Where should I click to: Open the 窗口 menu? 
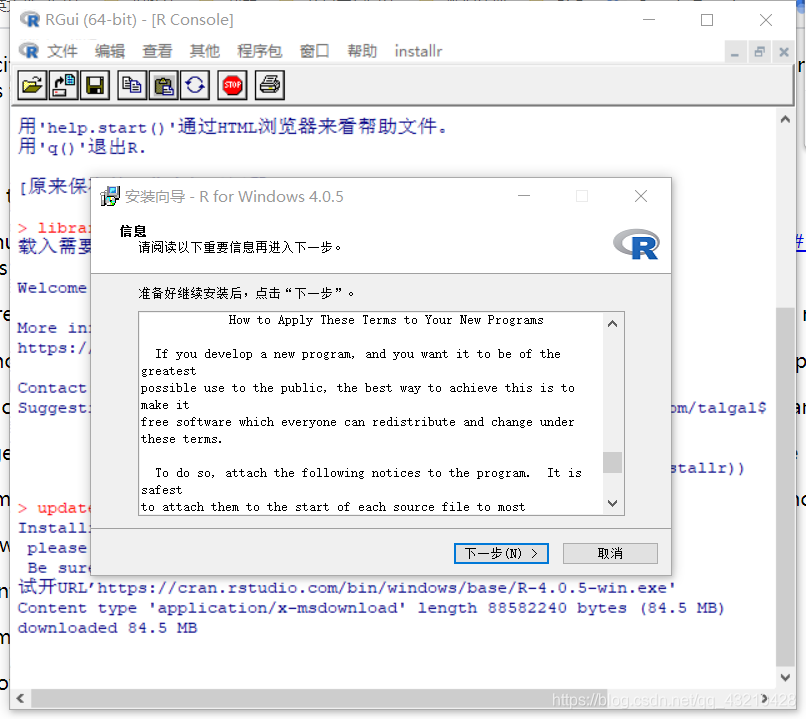[x=315, y=51]
